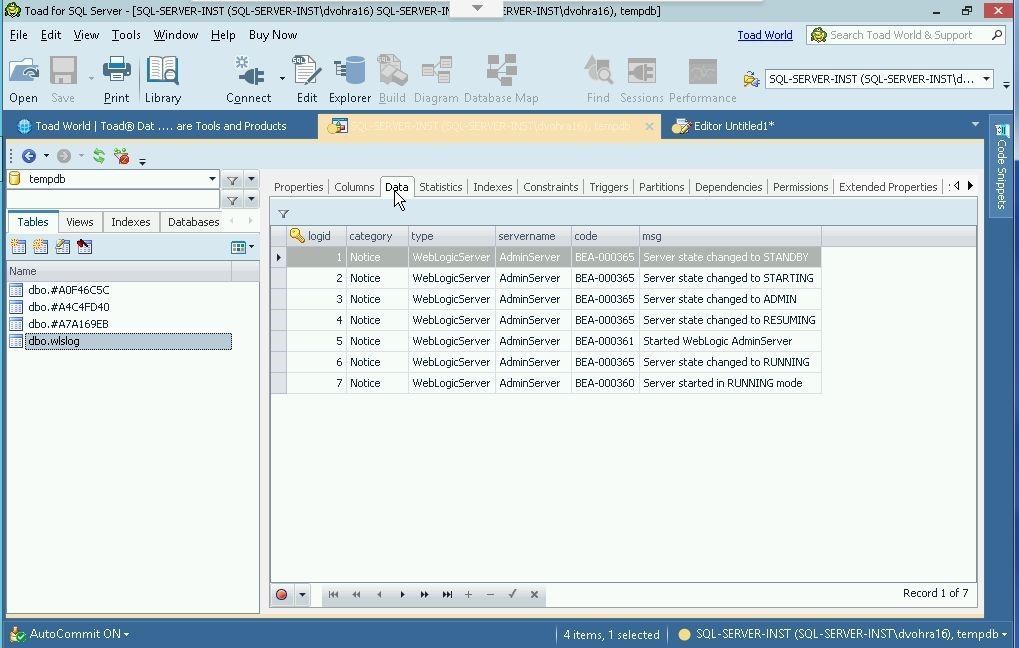Image resolution: width=1019 pixels, height=648 pixels.
Task: Select the dbo.#A4C4FD40 table
Action: [x=69, y=307]
